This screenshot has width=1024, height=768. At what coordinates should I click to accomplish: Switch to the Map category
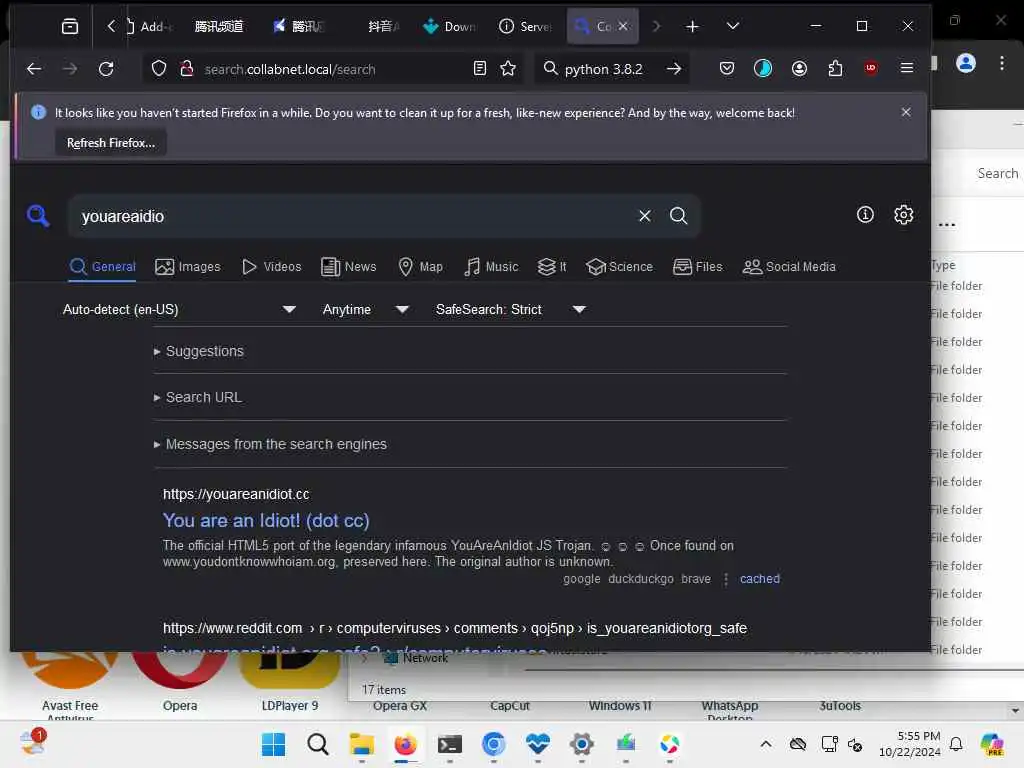(421, 266)
